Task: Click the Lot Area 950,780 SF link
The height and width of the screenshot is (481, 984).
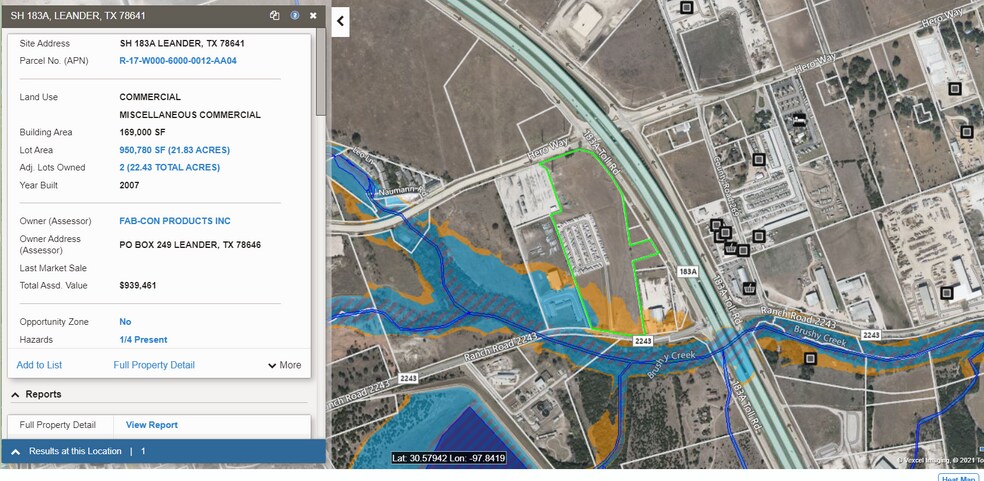Action: pyautogui.click(x=174, y=150)
